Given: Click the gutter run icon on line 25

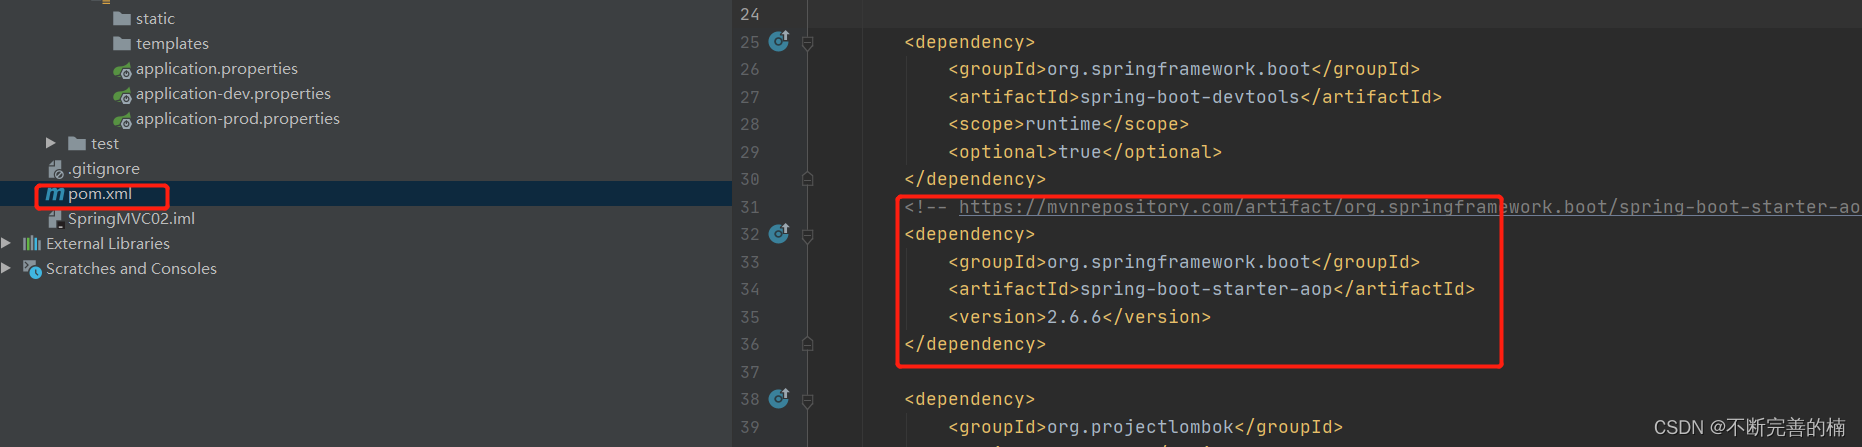Looking at the screenshot, I should (779, 41).
